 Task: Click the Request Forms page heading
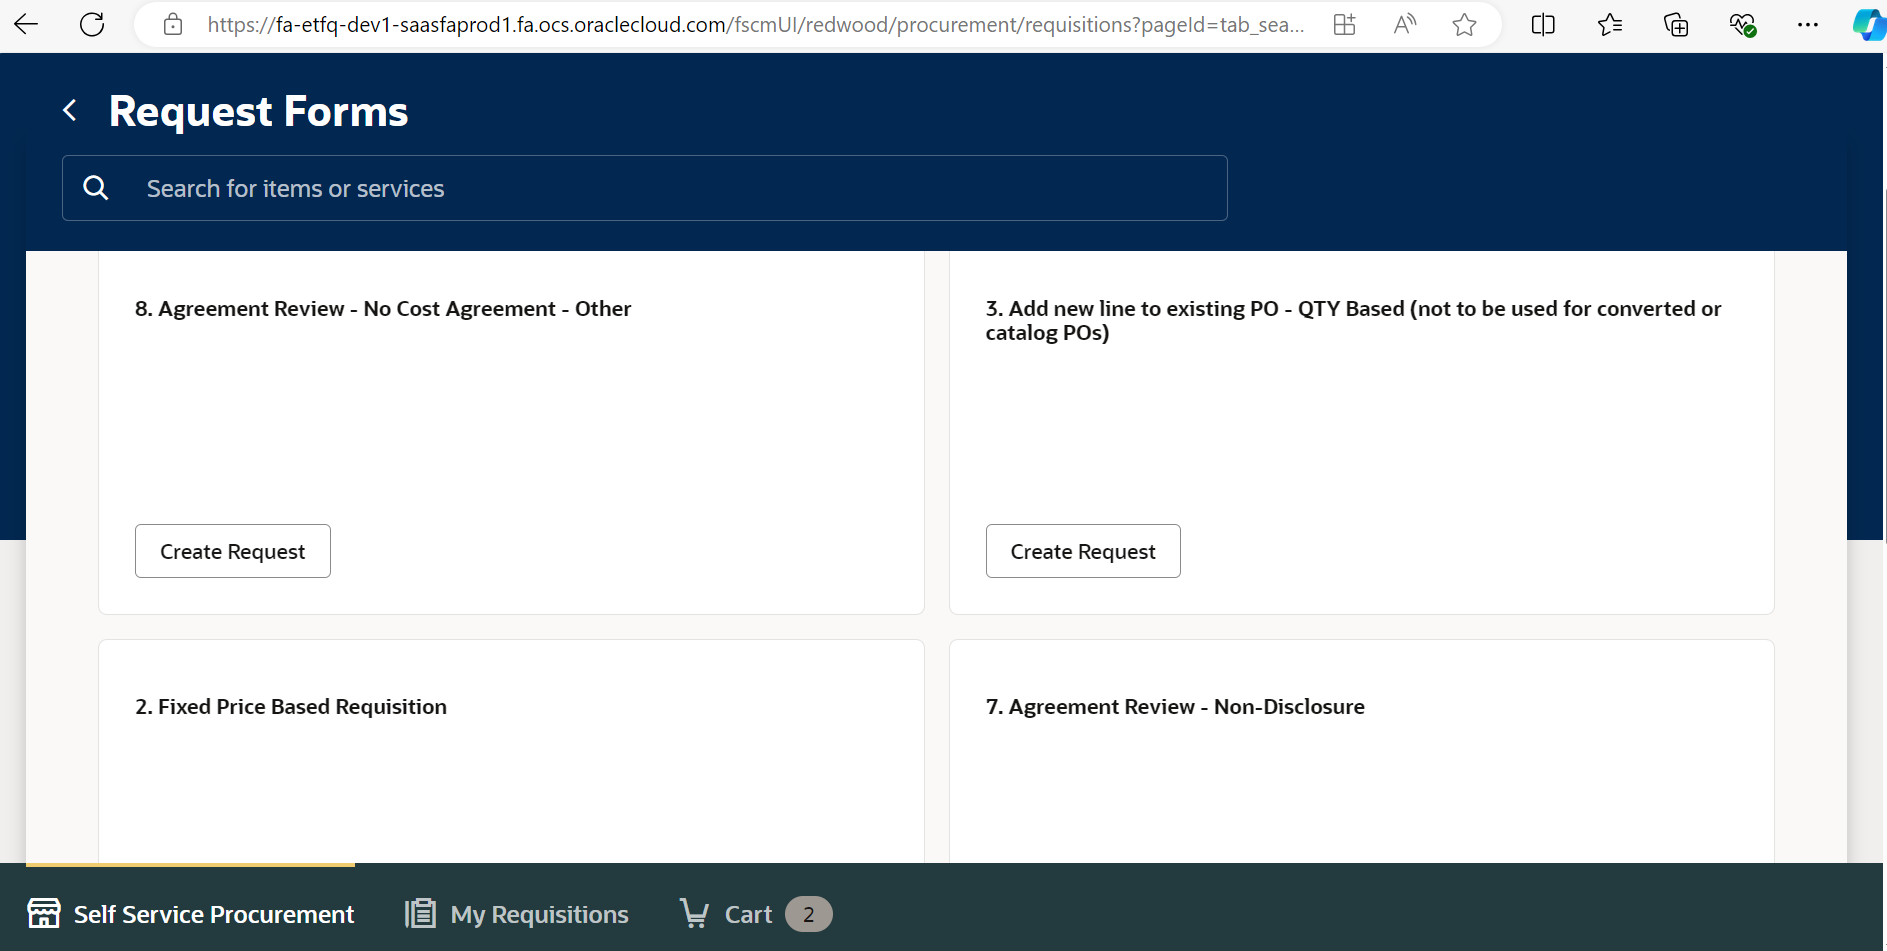[x=258, y=111]
